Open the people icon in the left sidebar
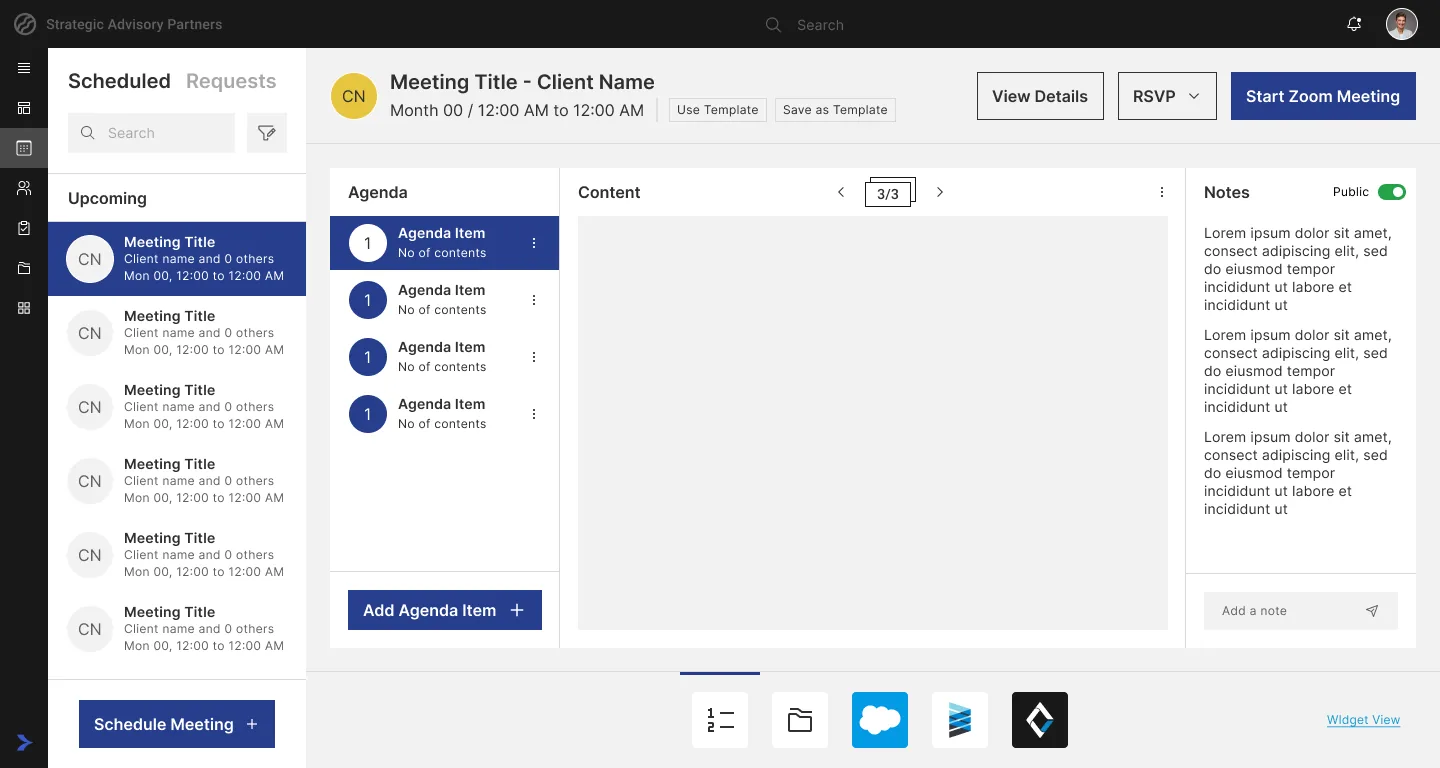Image resolution: width=1440 pixels, height=768 pixels. [x=24, y=188]
